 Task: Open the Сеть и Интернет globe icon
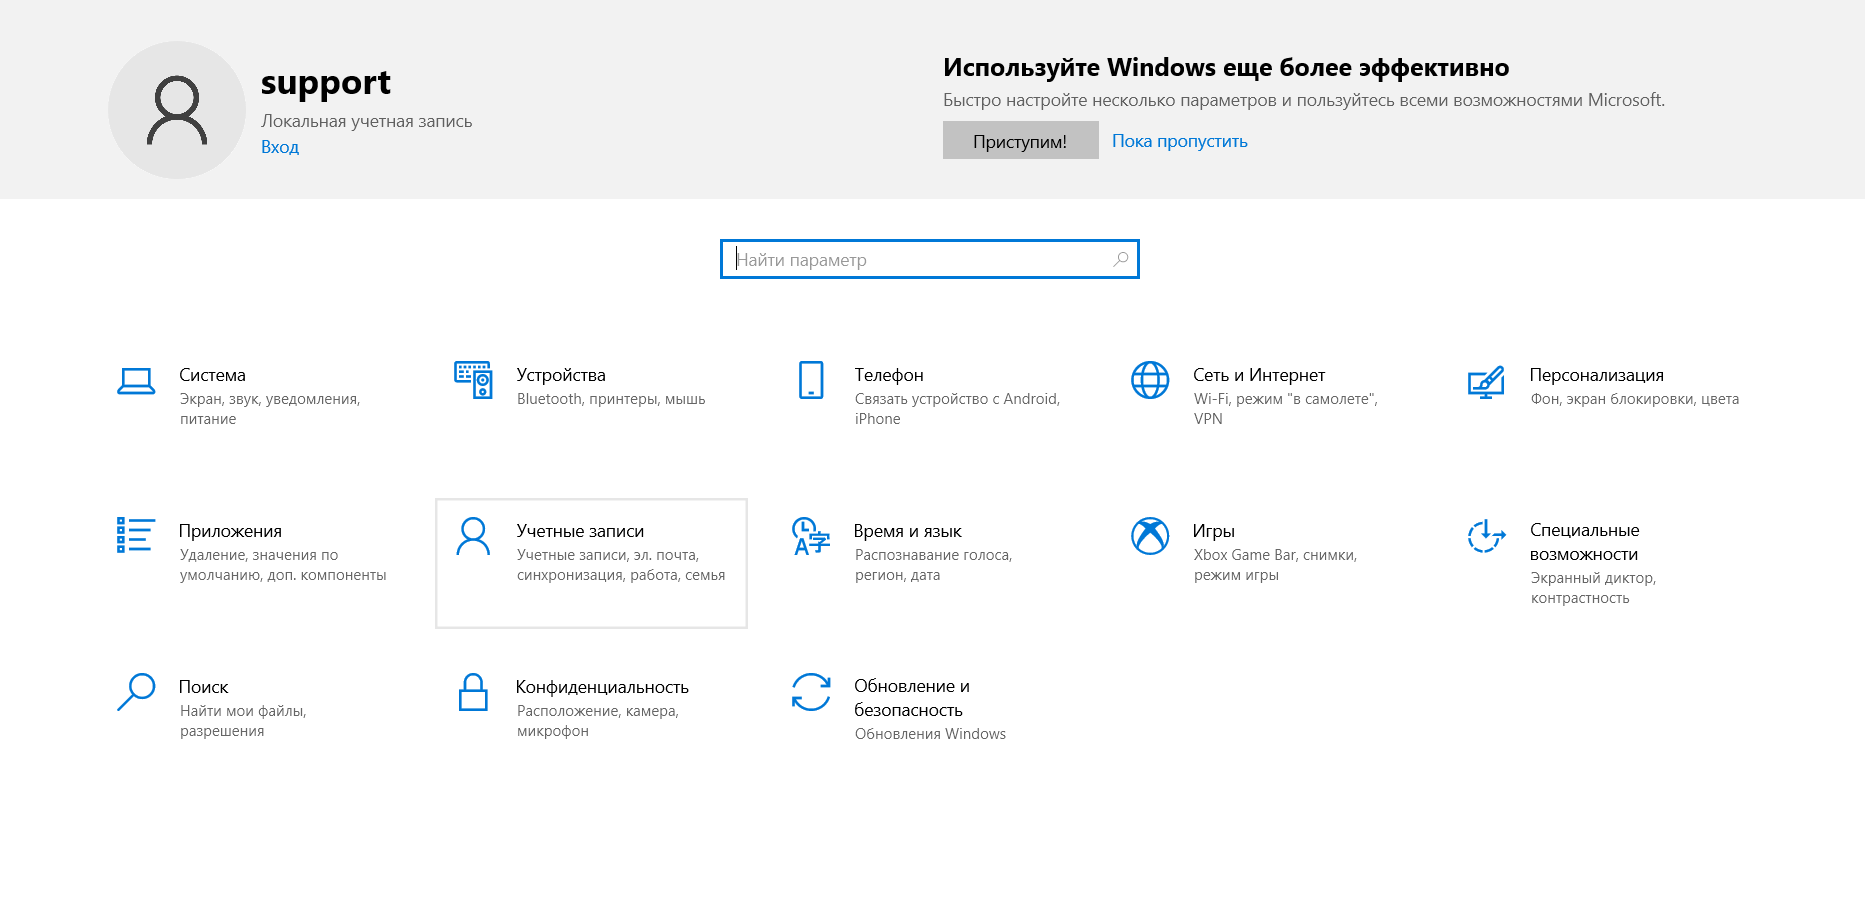(1150, 380)
